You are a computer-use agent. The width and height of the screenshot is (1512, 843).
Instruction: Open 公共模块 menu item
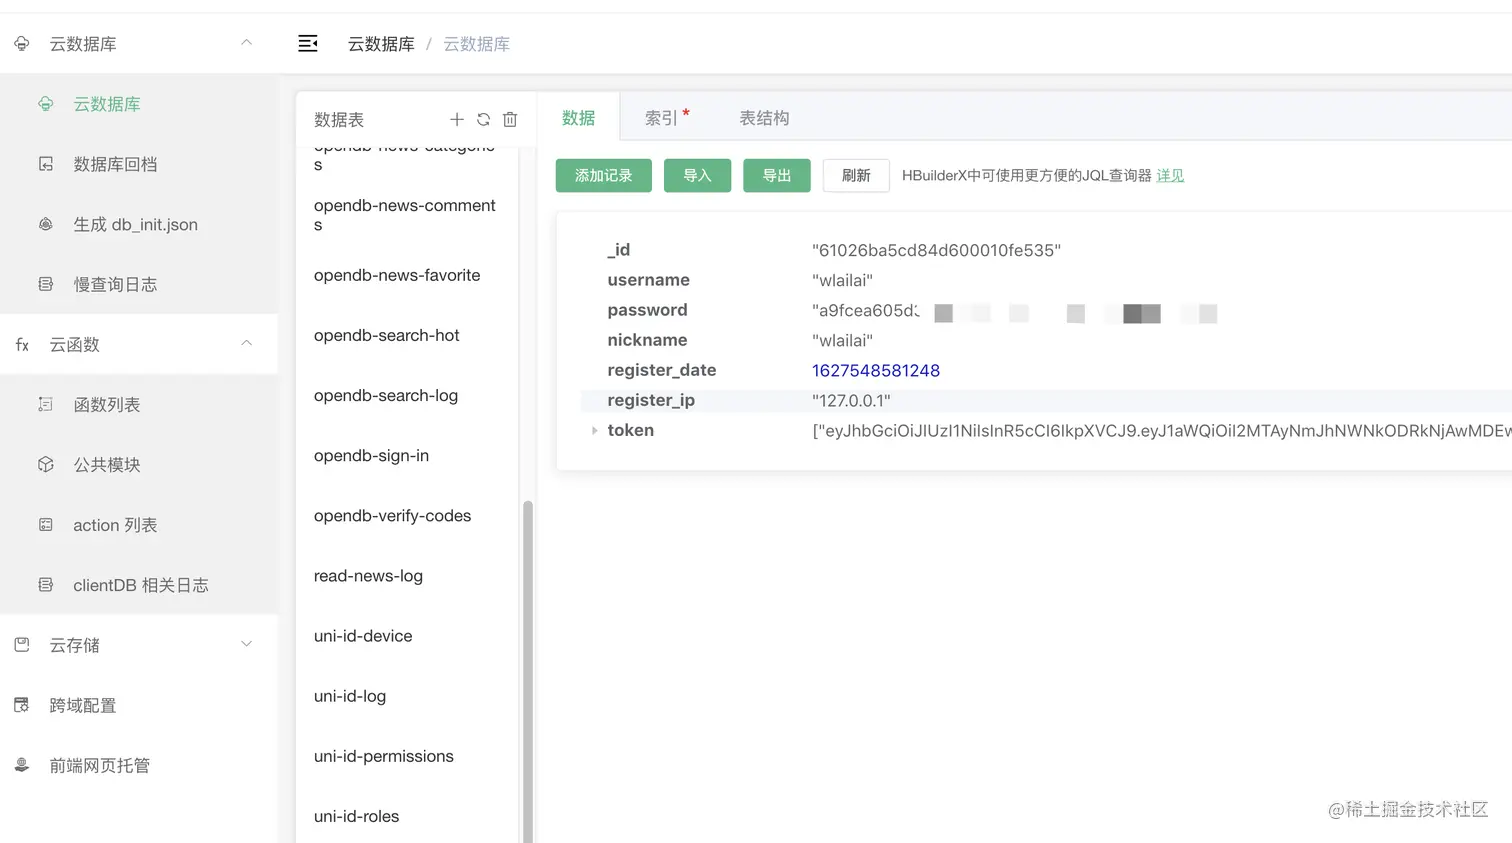[x=139, y=464]
